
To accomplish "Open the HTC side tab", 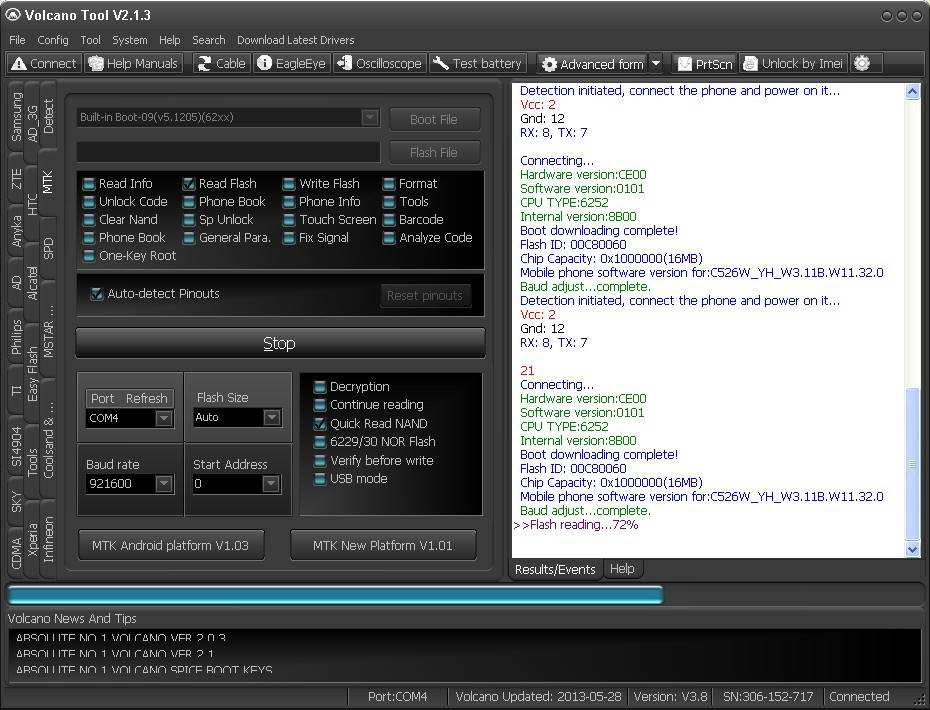I will (32, 203).
